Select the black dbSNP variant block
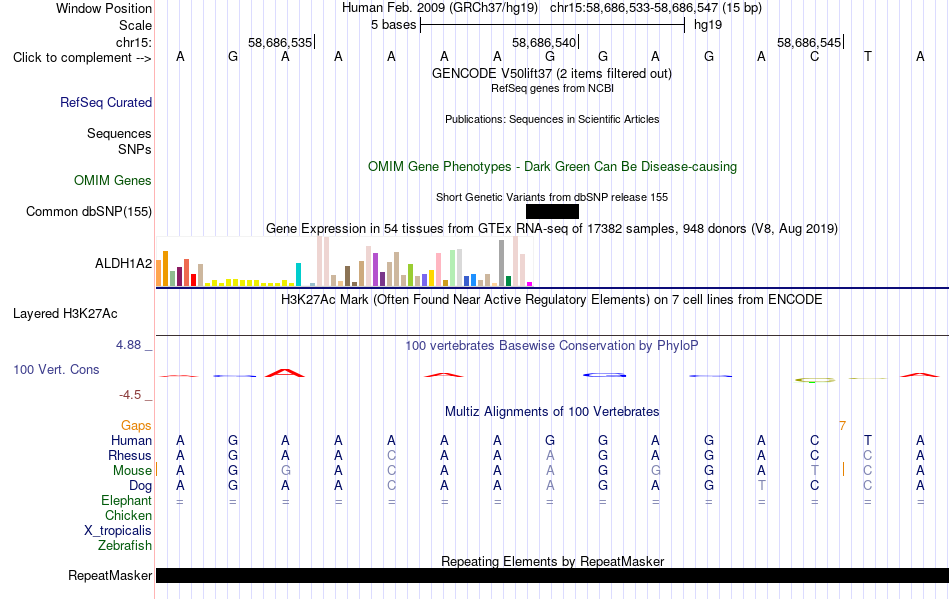Viewport: 950px width, 599px height. click(552, 211)
